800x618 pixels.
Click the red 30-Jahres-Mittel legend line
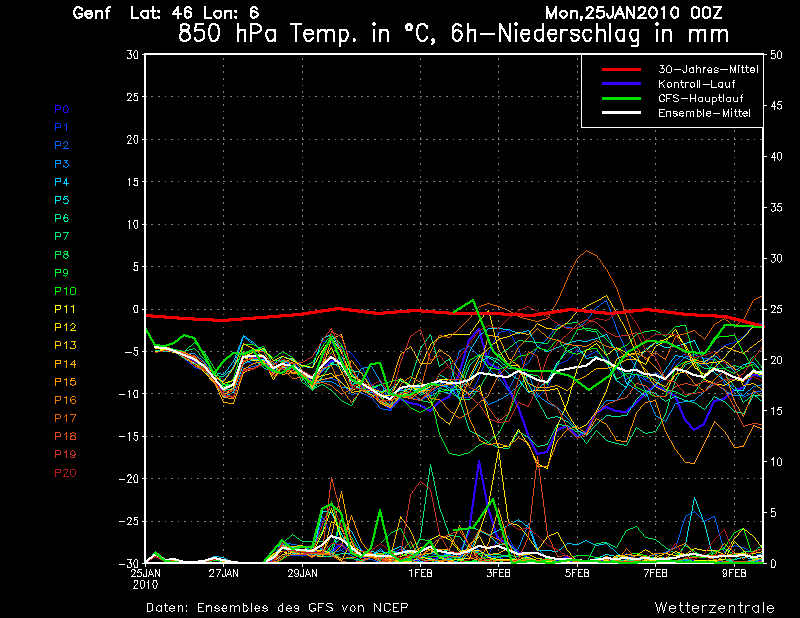620,69
